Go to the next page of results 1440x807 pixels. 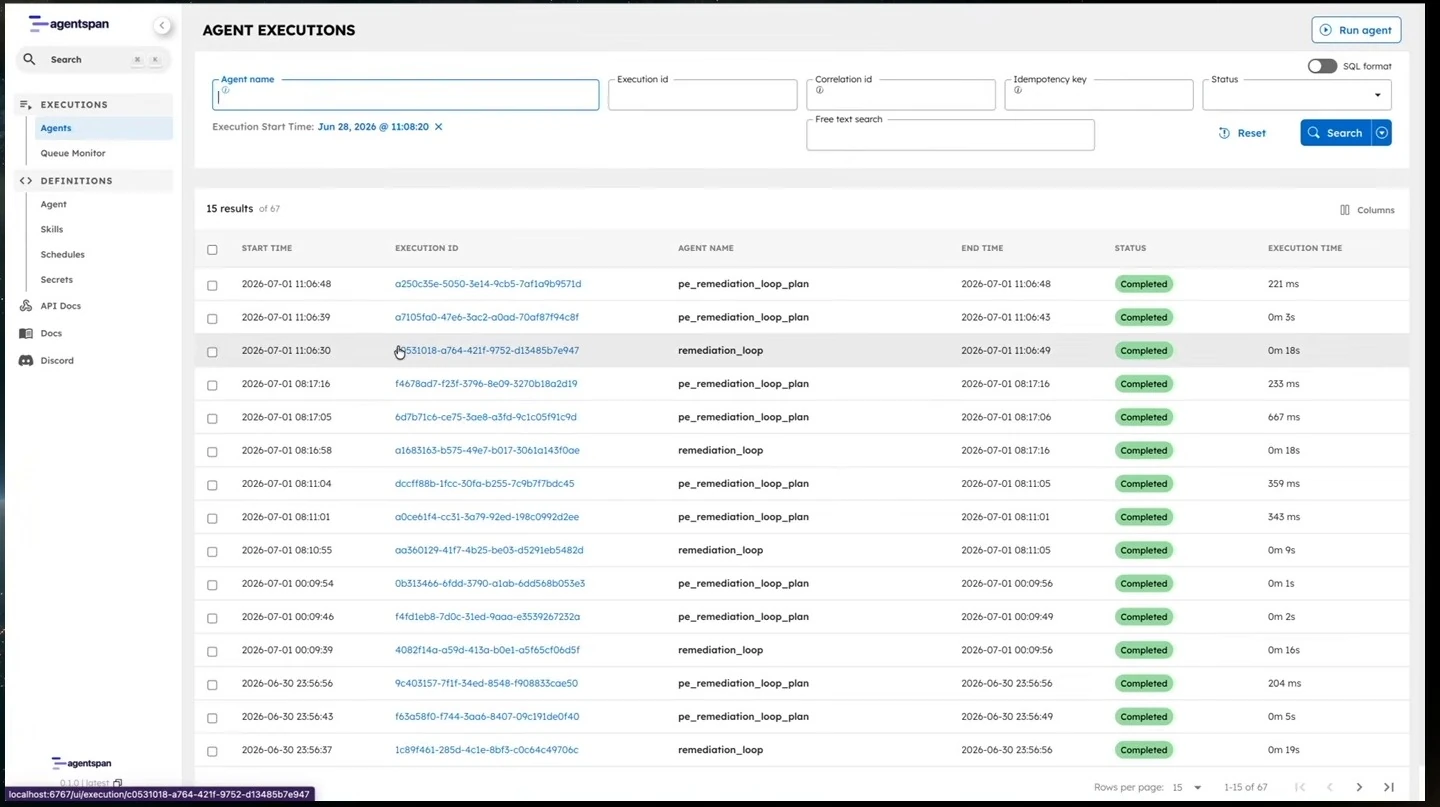(1359, 787)
